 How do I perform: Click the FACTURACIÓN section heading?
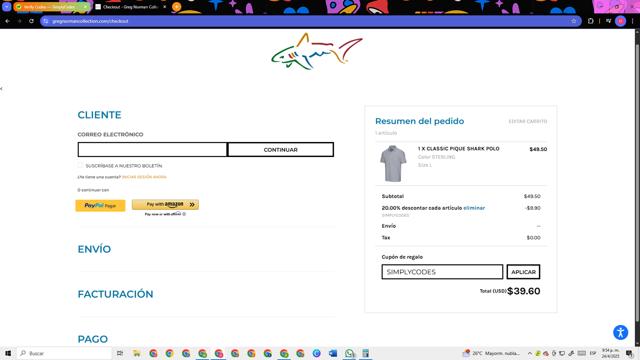click(116, 294)
